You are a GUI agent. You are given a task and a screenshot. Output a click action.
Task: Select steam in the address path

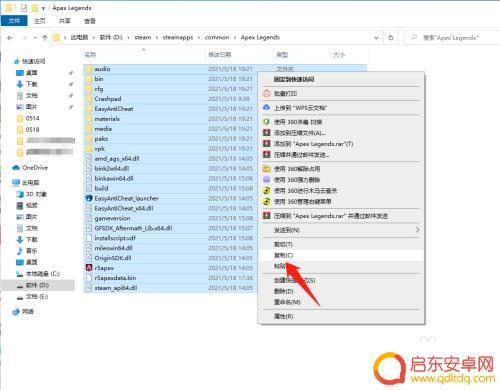(143, 37)
